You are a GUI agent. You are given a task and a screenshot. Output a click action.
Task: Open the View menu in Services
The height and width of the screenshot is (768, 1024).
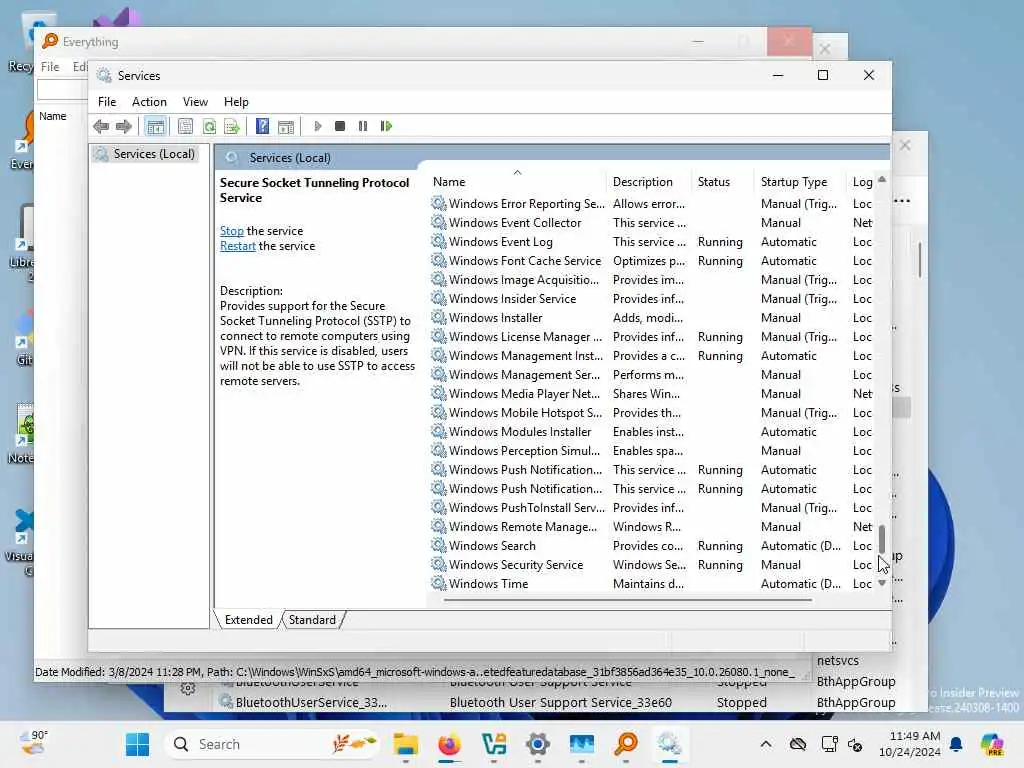tap(195, 102)
